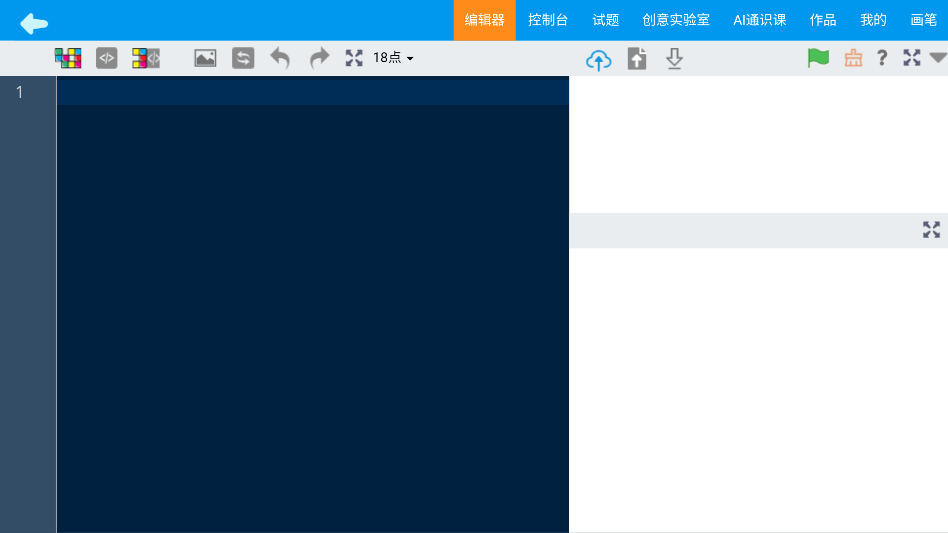Redo the last undone edit

(319, 58)
